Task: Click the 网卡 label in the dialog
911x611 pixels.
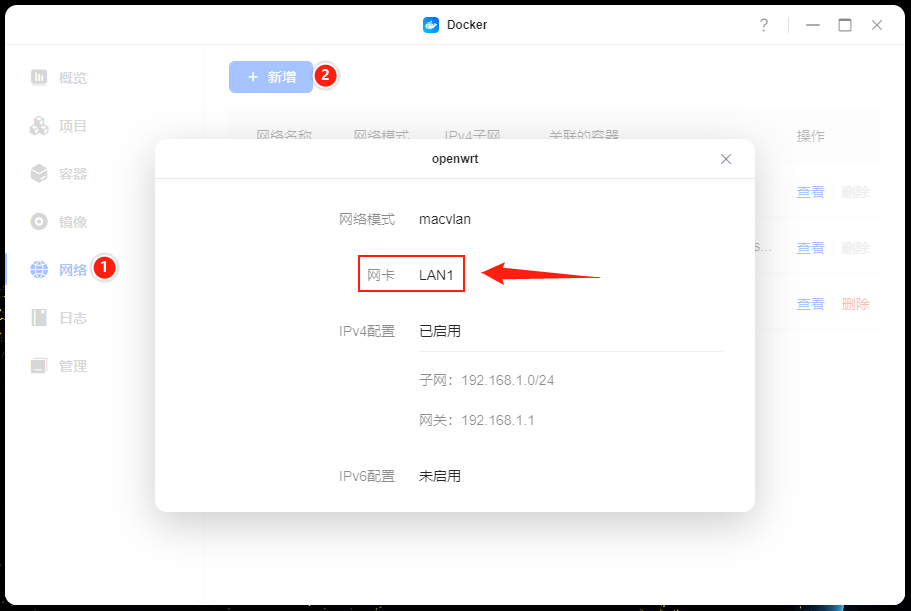Action: pyautogui.click(x=381, y=275)
